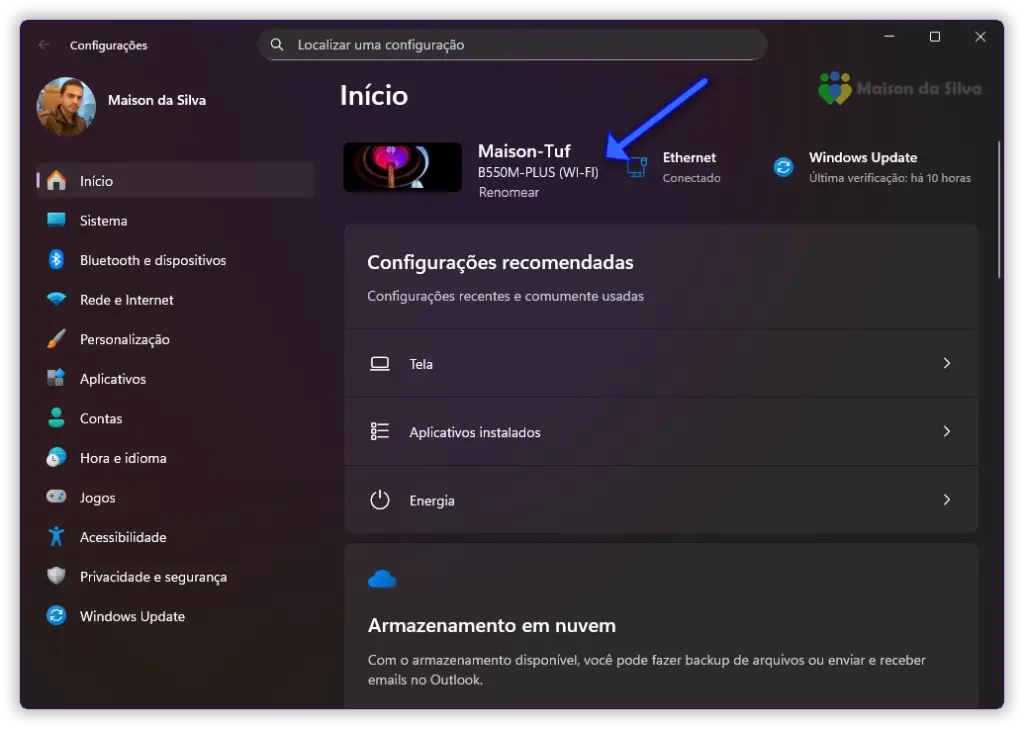1024x729 pixels.
Task: Go to Contas in the sidebar
Action: 101,419
